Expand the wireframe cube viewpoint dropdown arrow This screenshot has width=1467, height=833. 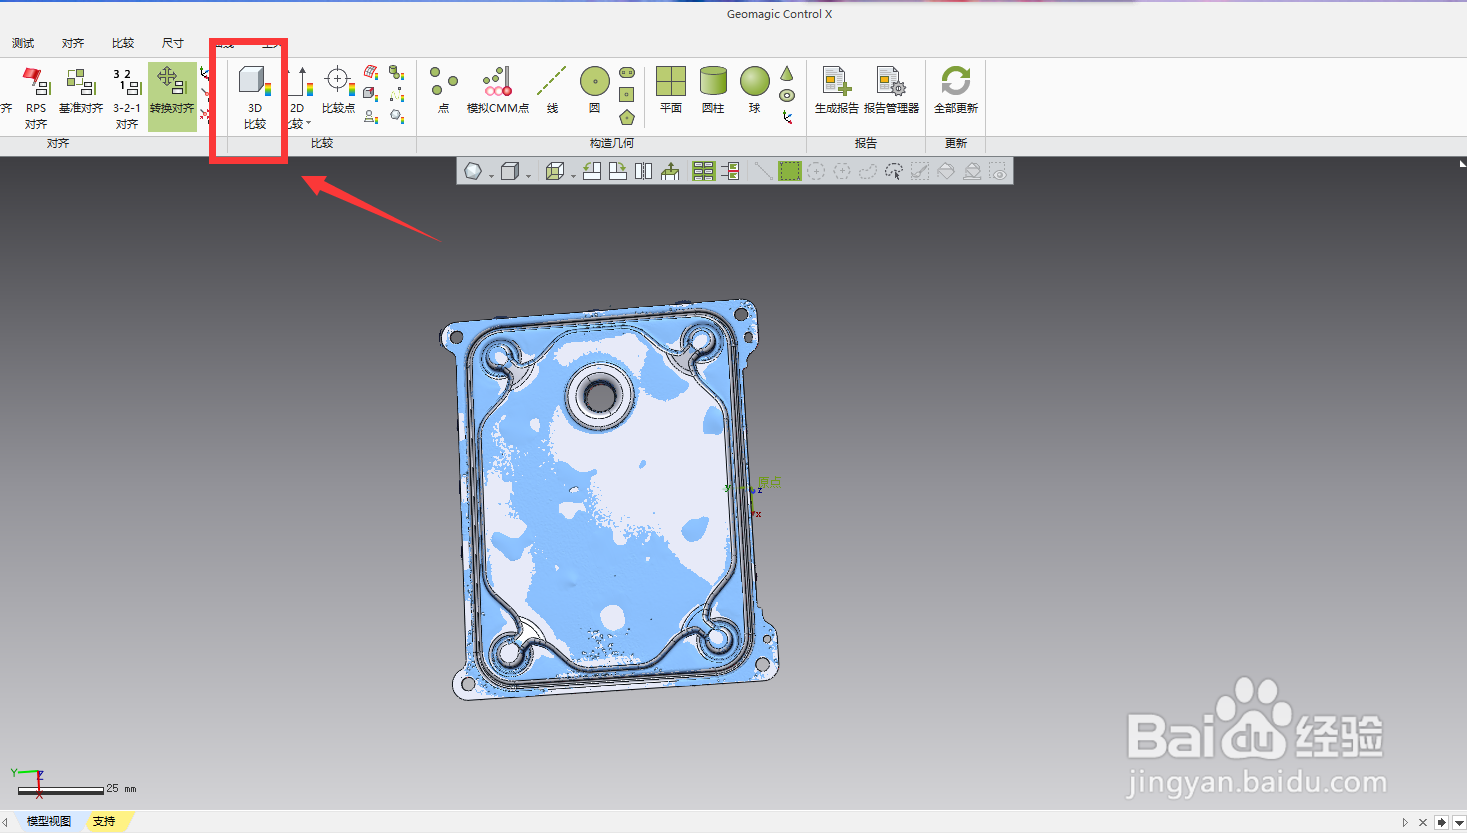[574, 176]
